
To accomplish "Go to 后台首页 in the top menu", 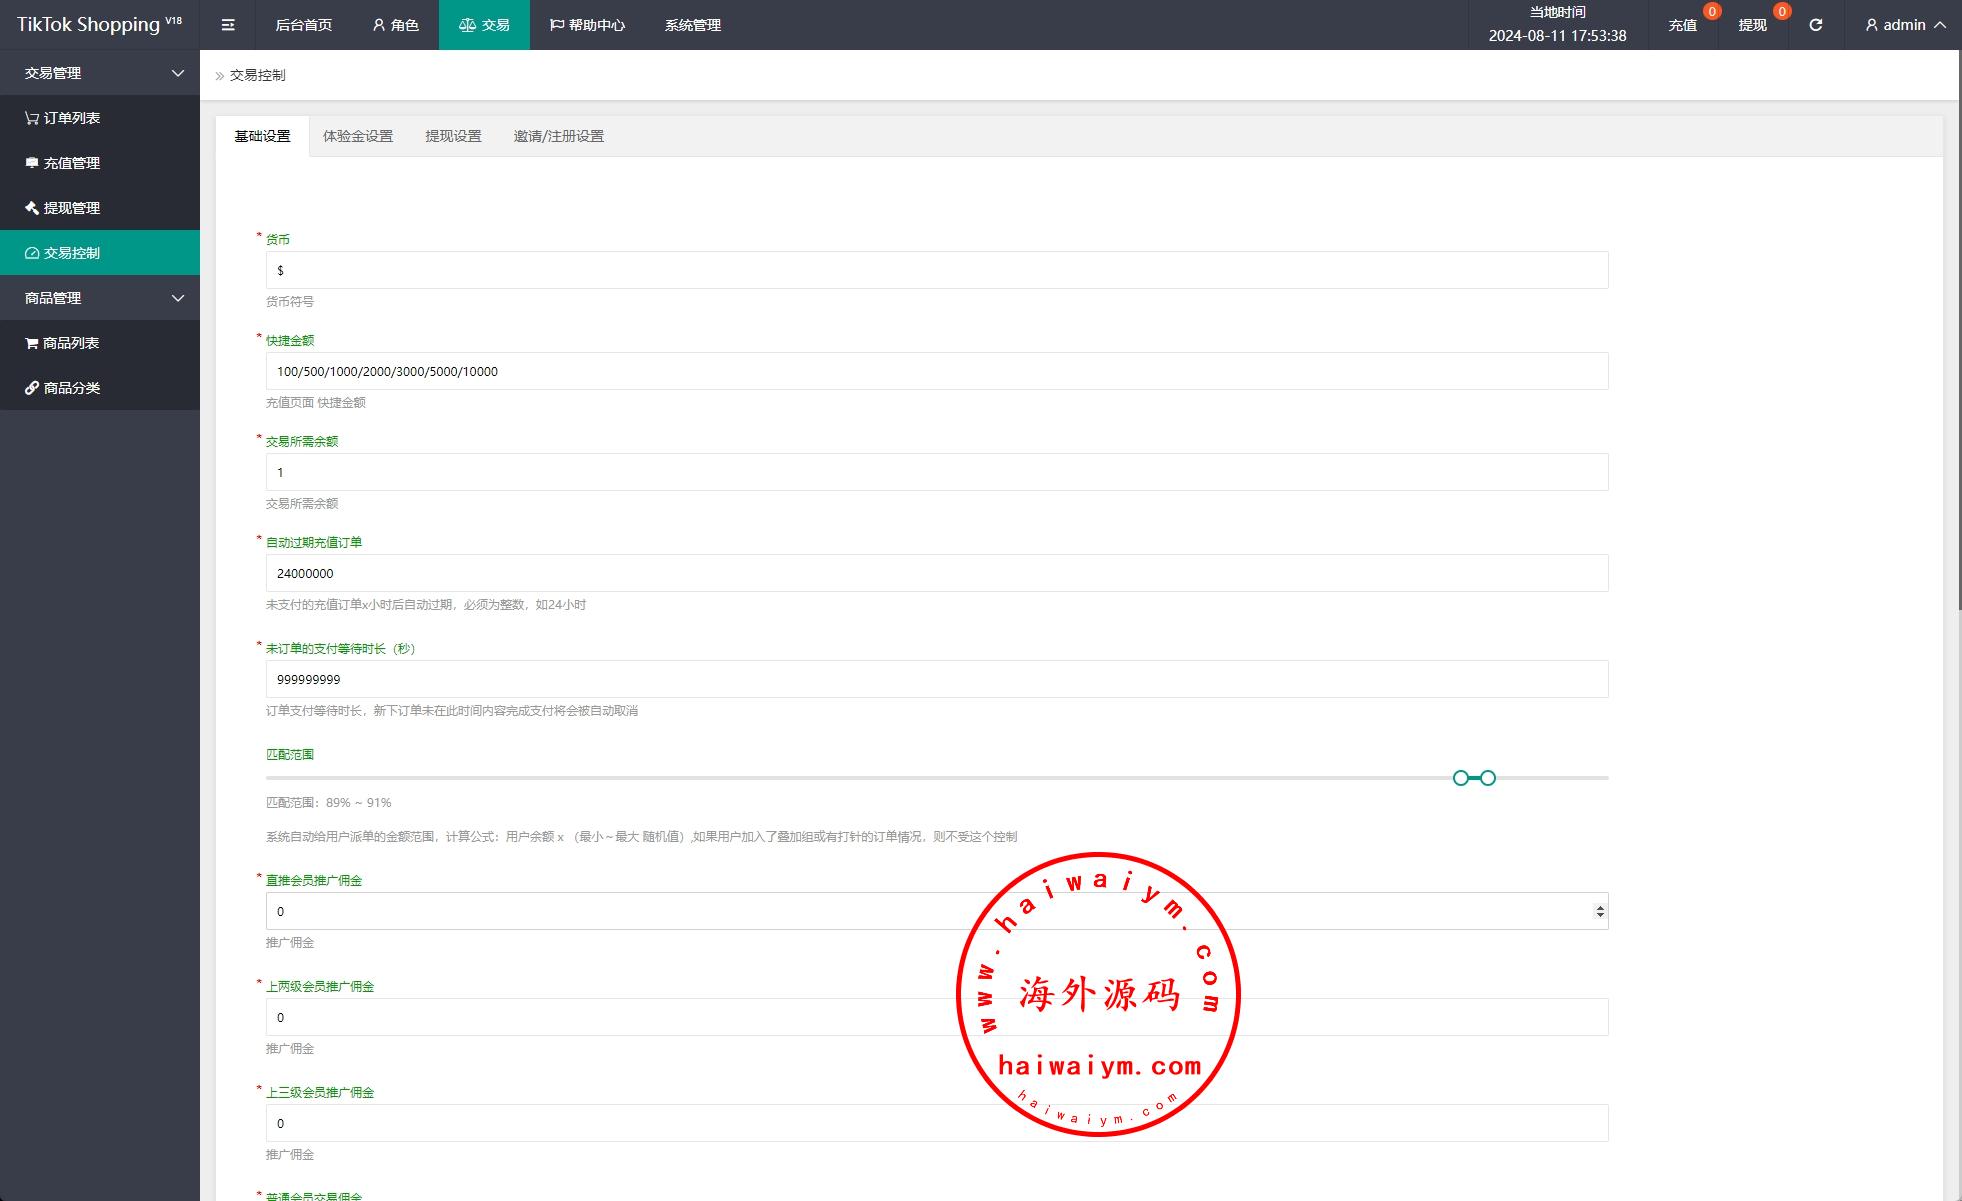I will 303,25.
